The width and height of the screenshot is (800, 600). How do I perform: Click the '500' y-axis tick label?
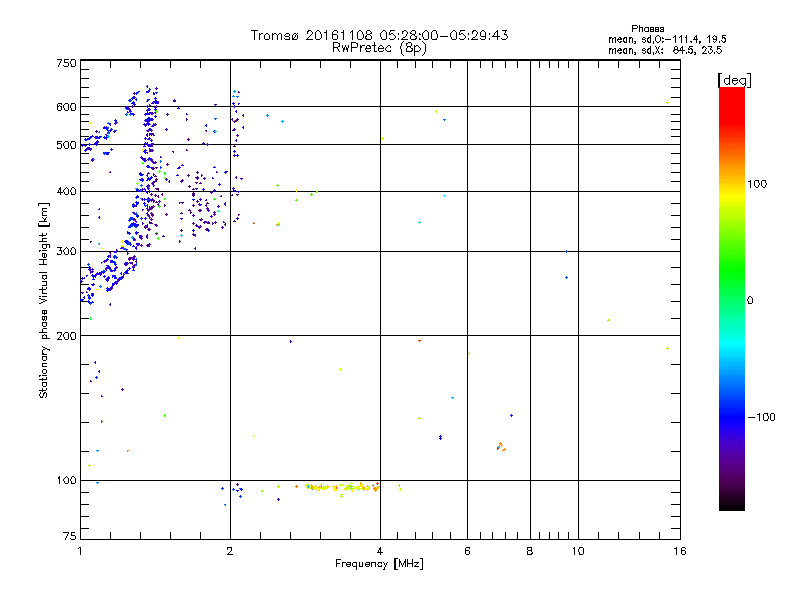click(x=66, y=145)
